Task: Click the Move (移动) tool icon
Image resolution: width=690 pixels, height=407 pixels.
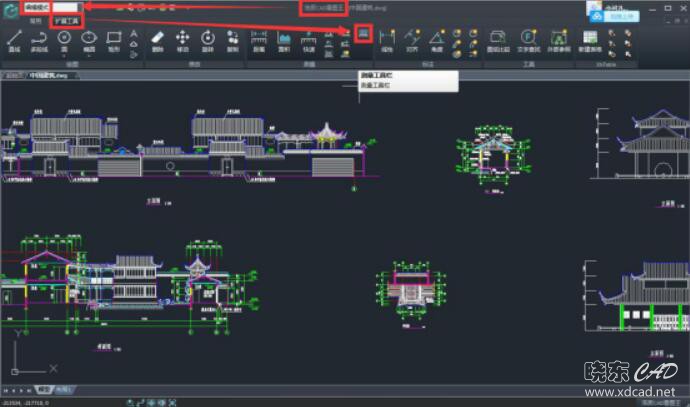Action: click(183, 38)
